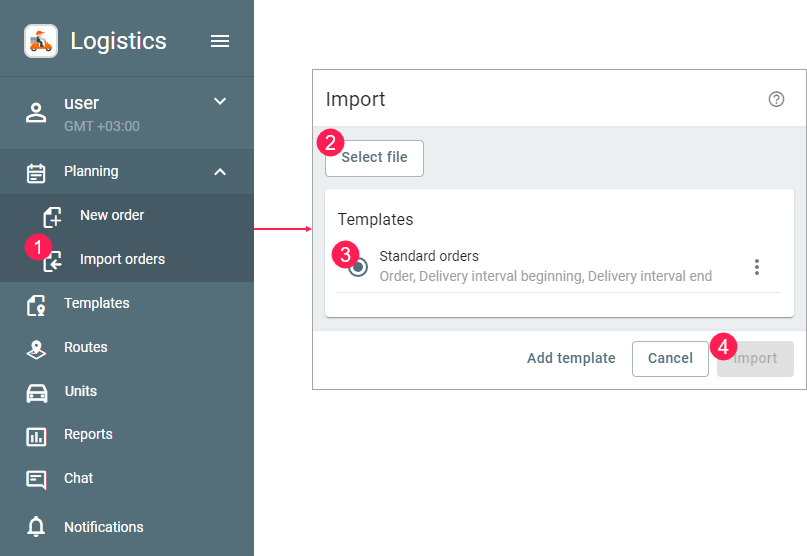This screenshot has width=807, height=556.
Task: Toggle the hamburger menu icon
Action: tap(220, 41)
